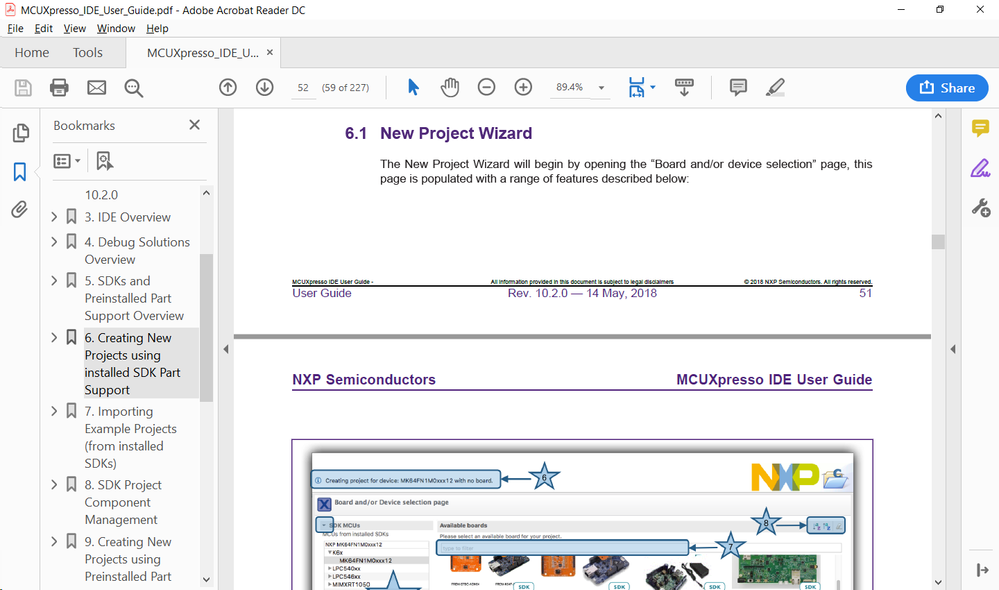999x590 pixels.
Task: Open Fill & Sign tool in right pane
Action: tap(981, 168)
